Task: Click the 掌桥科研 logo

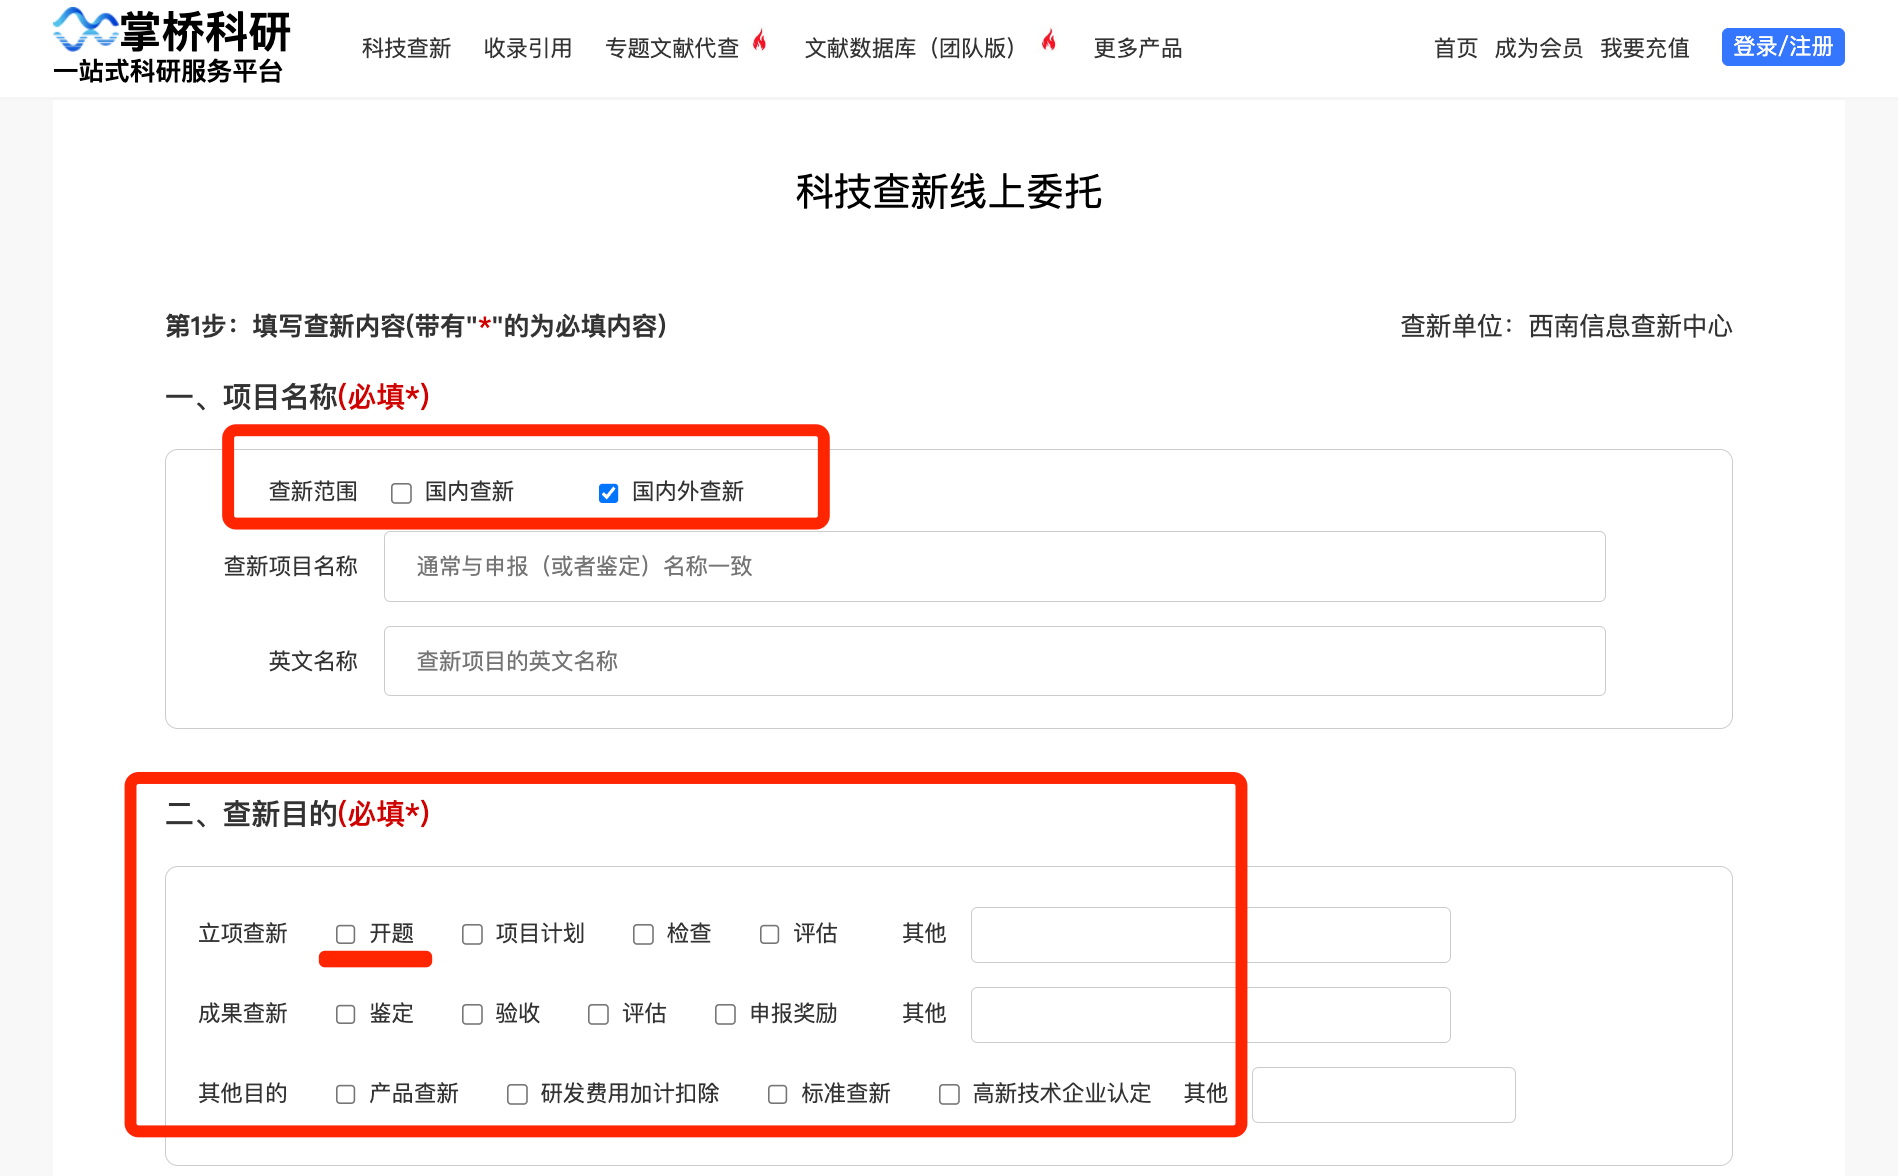Action: click(x=172, y=46)
